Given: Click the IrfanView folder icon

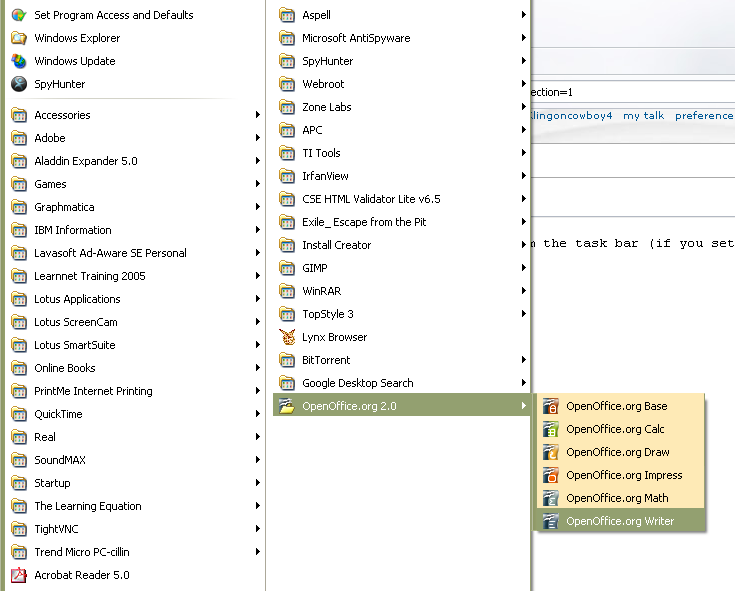Looking at the screenshot, I should pyautogui.click(x=287, y=176).
